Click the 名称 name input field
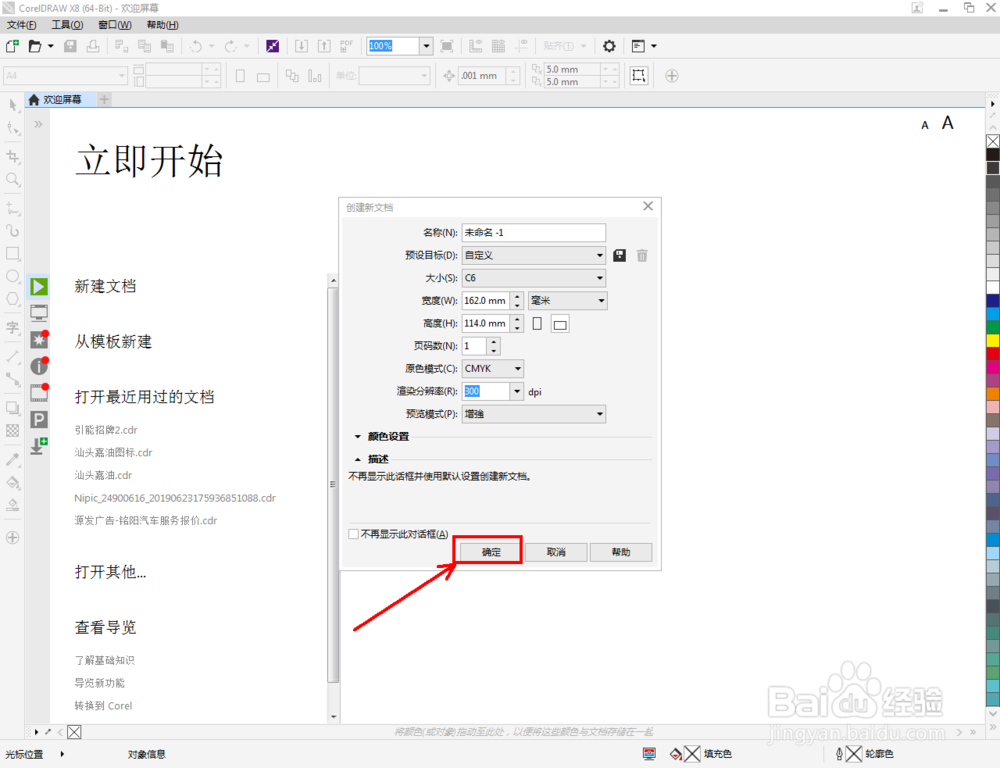Image resolution: width=1000 pixels, height=768 pixels. pos(534,233)
